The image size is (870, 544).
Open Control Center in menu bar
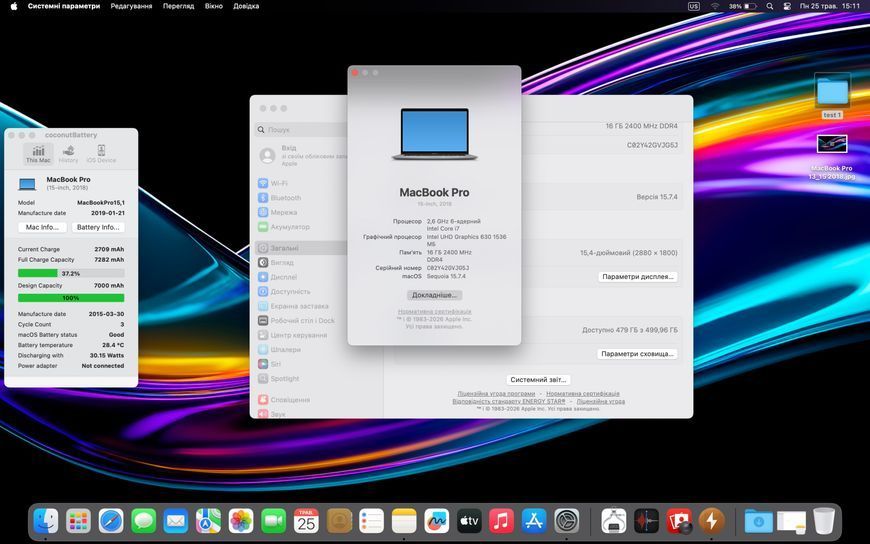click(x=787, y=6)
